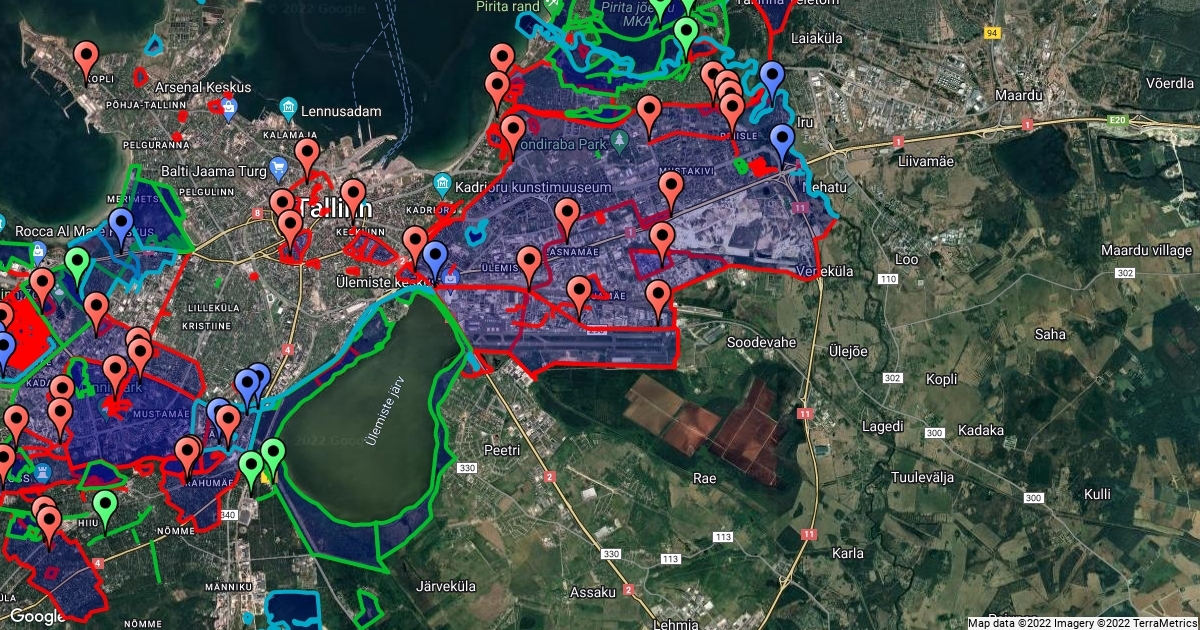
Task: Click the Peetri label
Action: click(x=502, y=451)
